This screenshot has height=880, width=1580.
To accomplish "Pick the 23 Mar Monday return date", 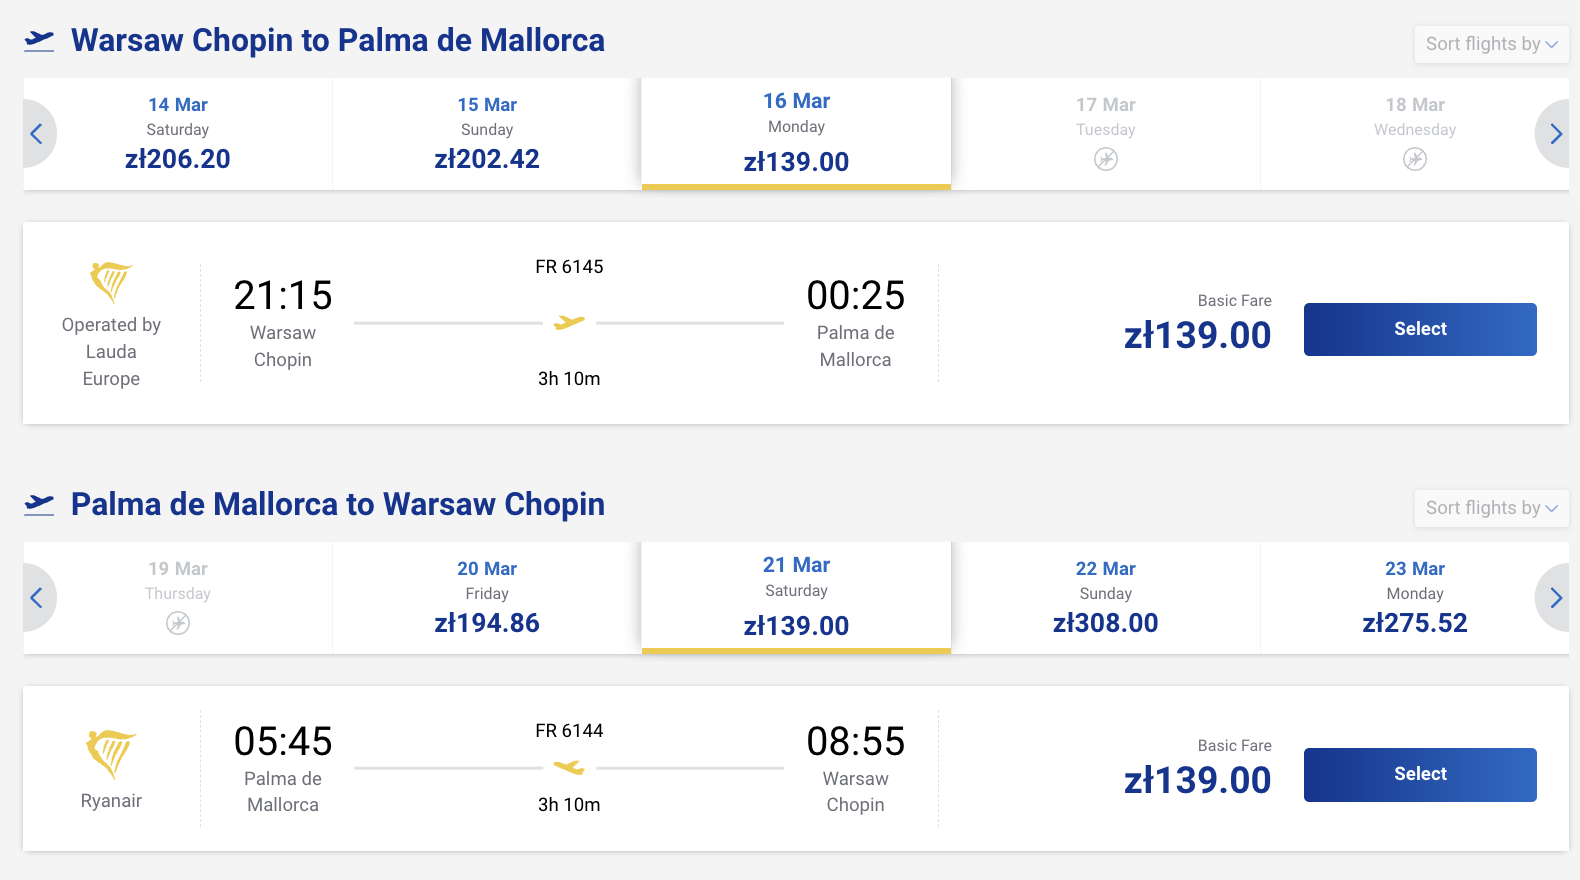I will click(1414, 598).
